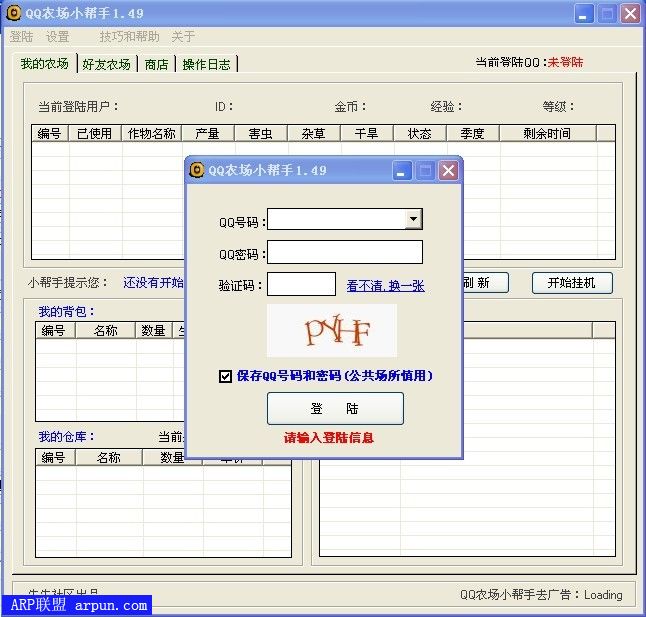Open the 关于 menu
The width and height of the screenshot is (646, 617).
[x=183, y=37]
